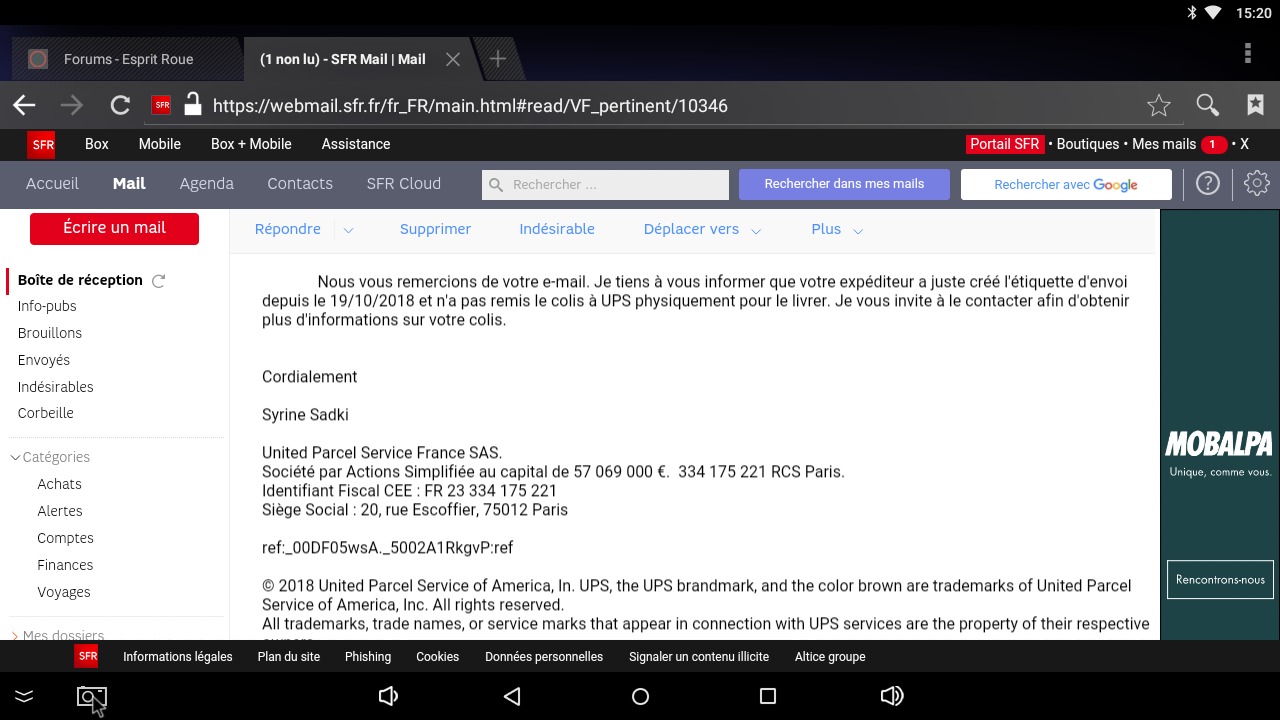Raise volume with right speaker icon
This screenshot has height=720, width=1280.
pyautogui.click(x=891, y=696)
